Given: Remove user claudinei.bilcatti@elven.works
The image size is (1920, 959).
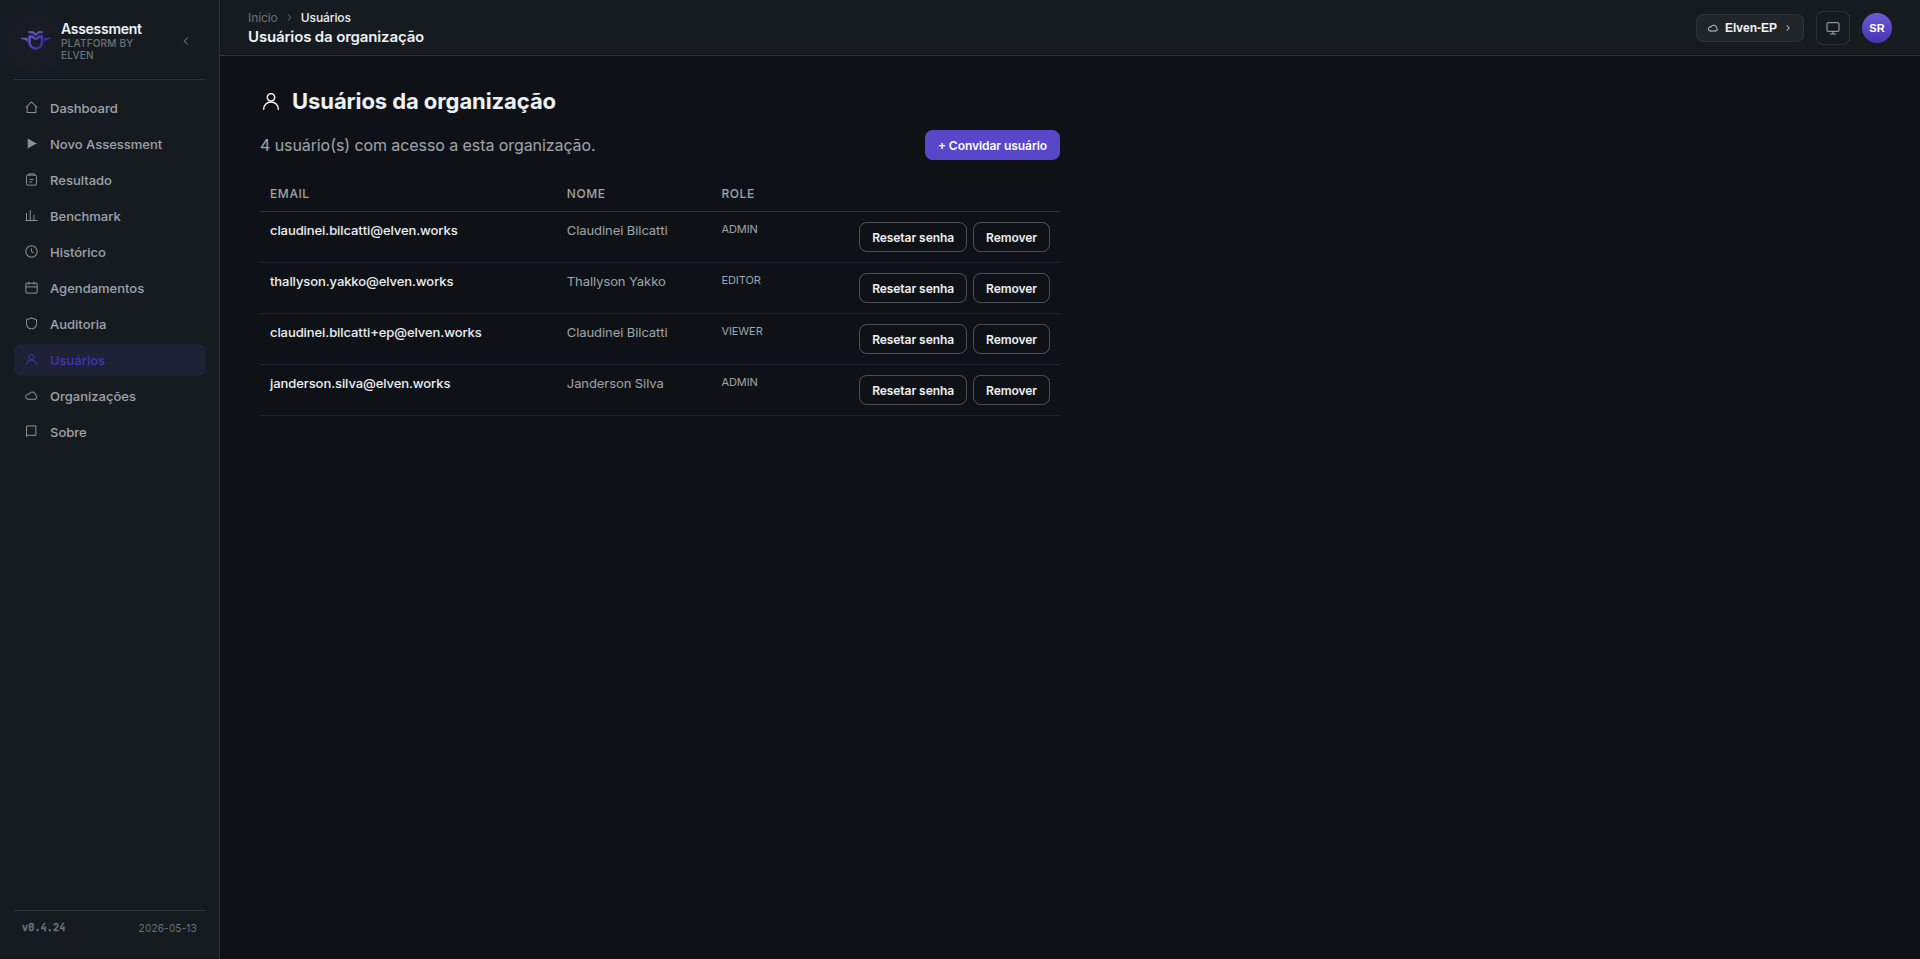Looking at the screenshot, I should (x=1011, y=237).
